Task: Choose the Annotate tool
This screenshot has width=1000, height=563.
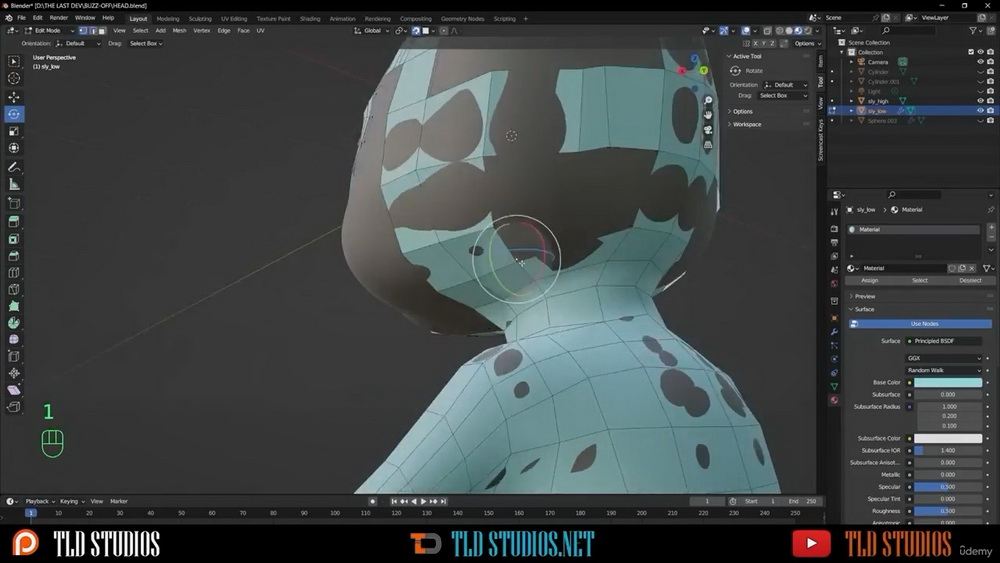Action: pyautogui.click(x=13, y=167)
